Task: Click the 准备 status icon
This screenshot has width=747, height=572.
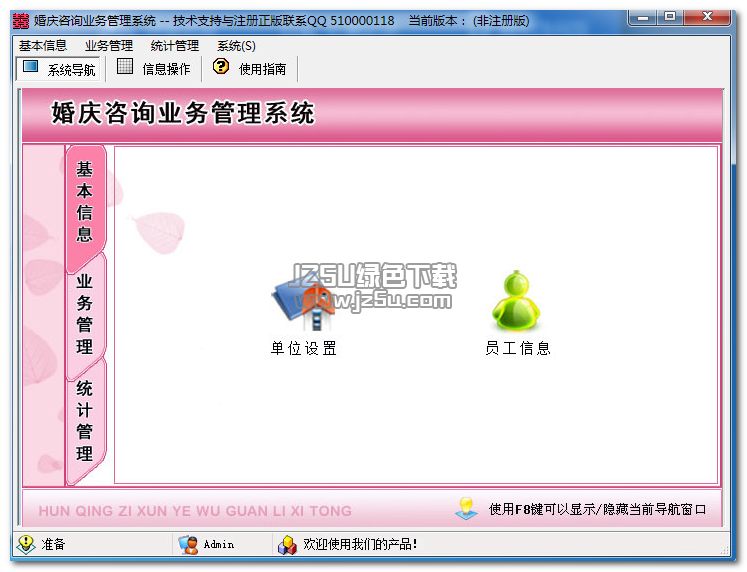Action: click(x=26, y=544)
